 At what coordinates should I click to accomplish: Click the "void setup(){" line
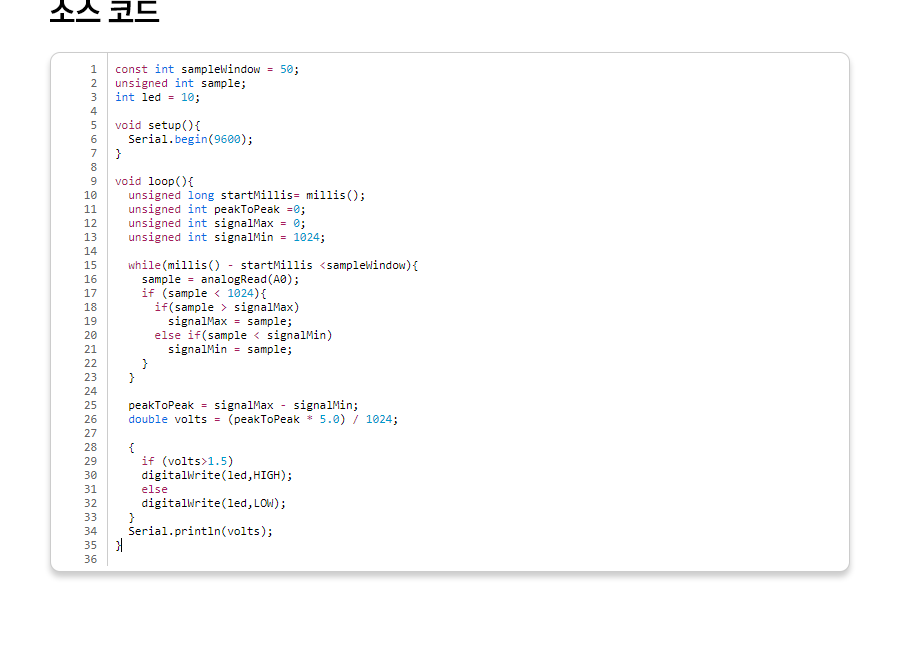tap(157, 126)
